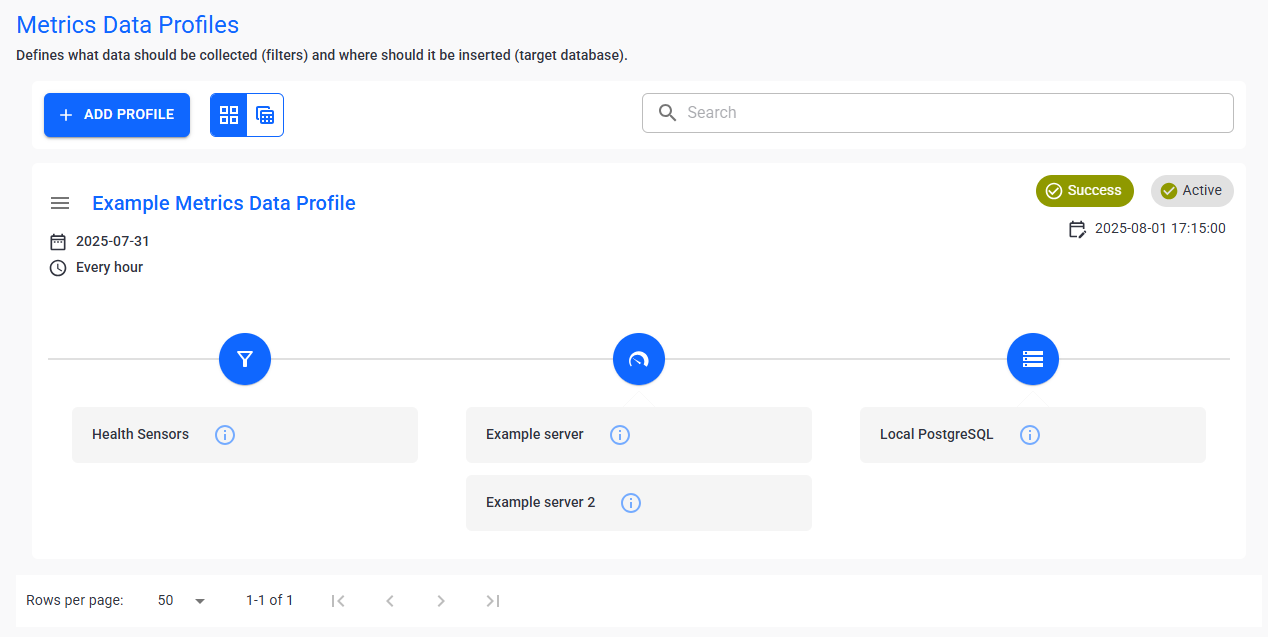
Task: Show info for Health Sensors
Action: click(225, 435)
